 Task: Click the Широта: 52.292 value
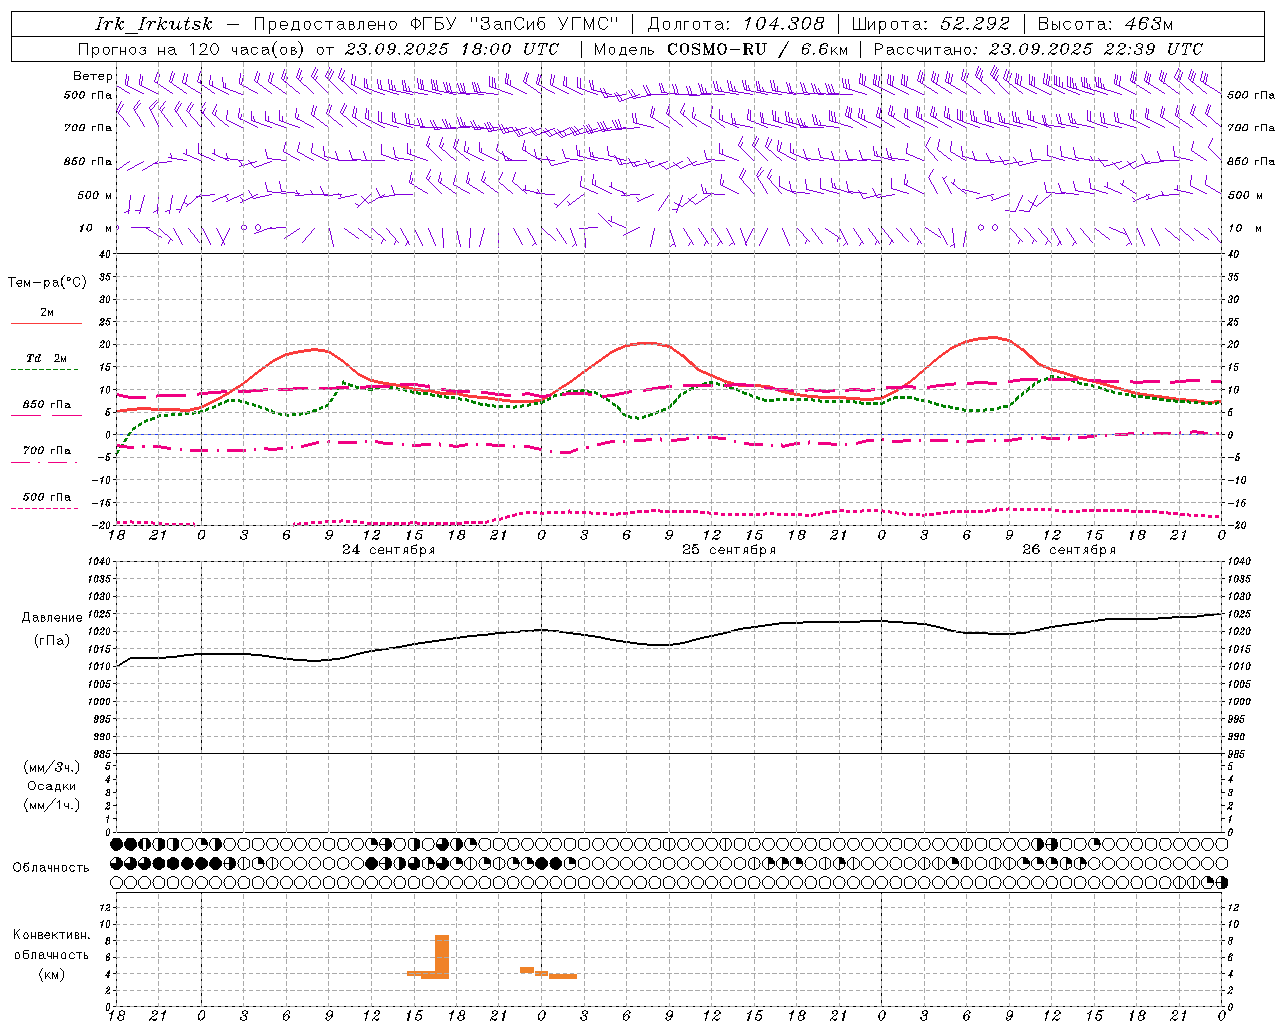click(931, 24)
